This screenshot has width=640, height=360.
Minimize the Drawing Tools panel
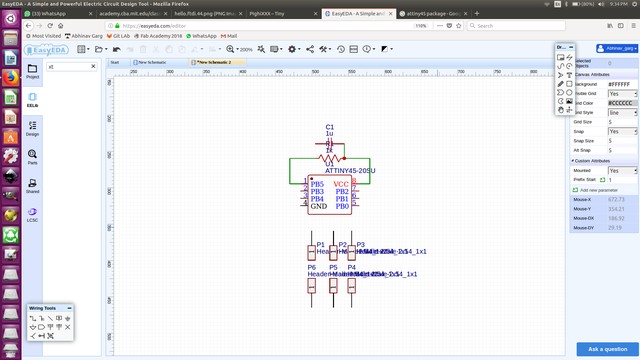point(571,47)
